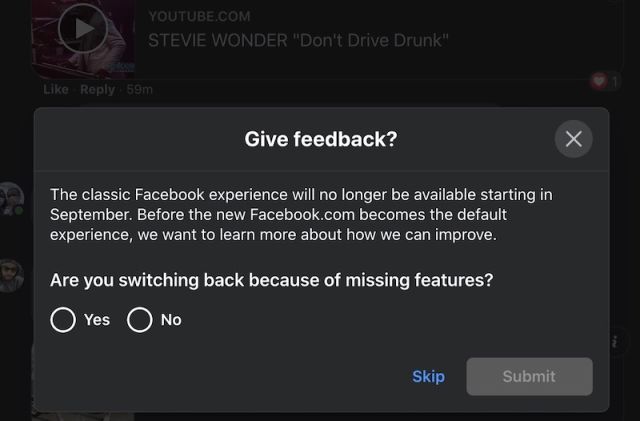This screenshot has width=640, height=421.
Task: Select the No radio button
Action: tap(140, 320)
